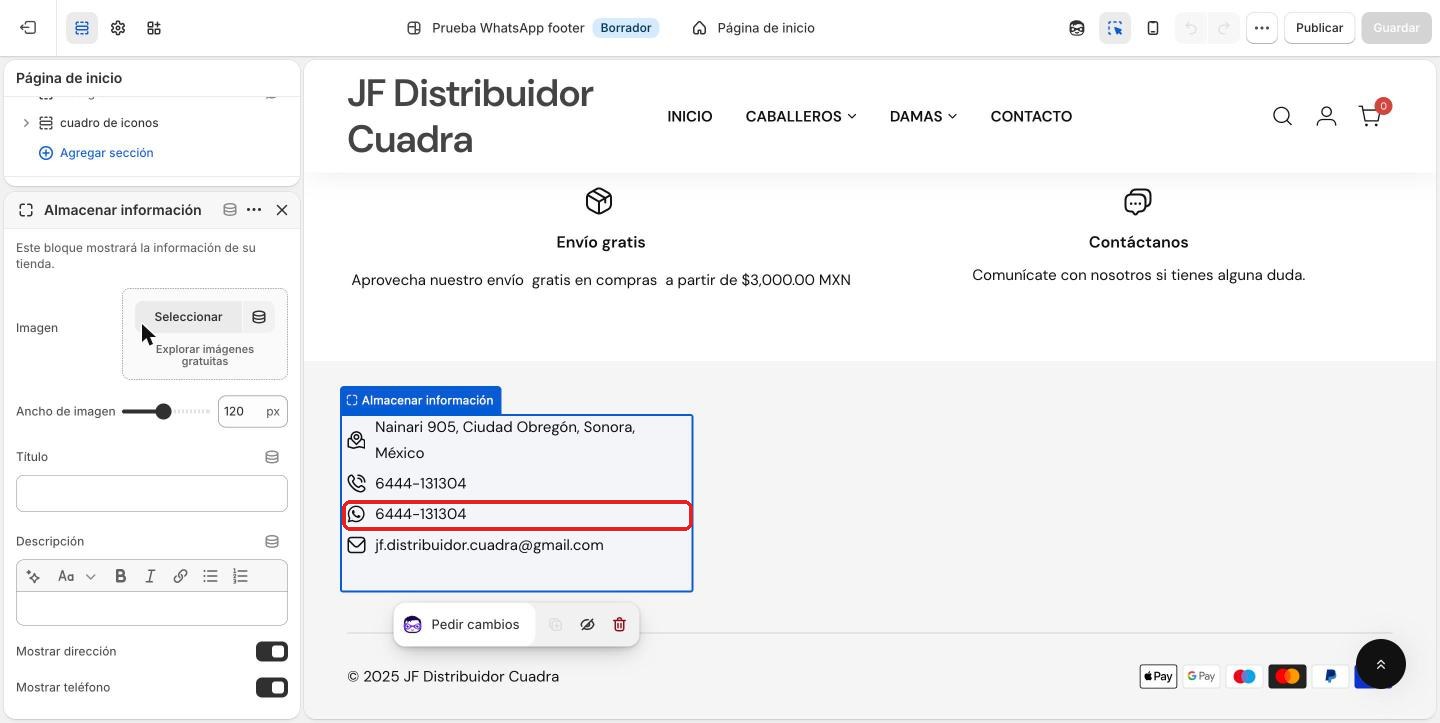Open DAMAS dropdown menu

pos(923,116)
